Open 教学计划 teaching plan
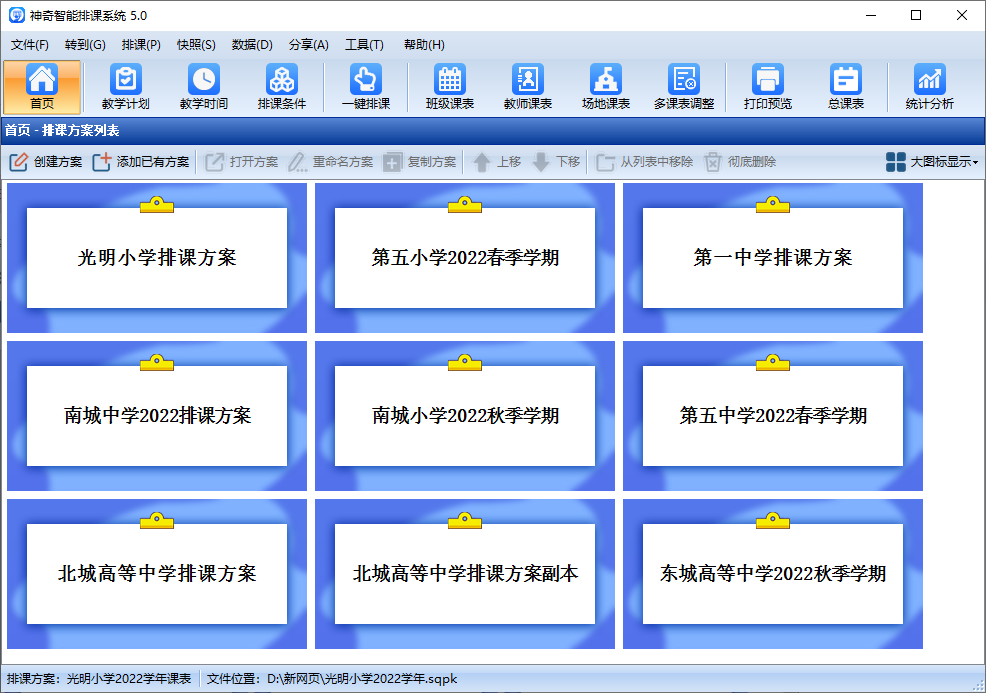Viewport: 986px width, 693px height. (126, 87)
